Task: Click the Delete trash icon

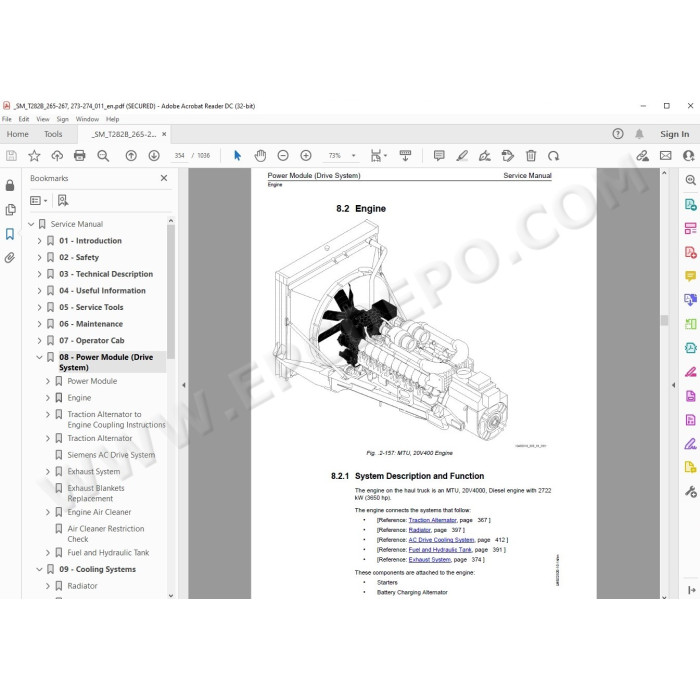Action: coord(531,155)
